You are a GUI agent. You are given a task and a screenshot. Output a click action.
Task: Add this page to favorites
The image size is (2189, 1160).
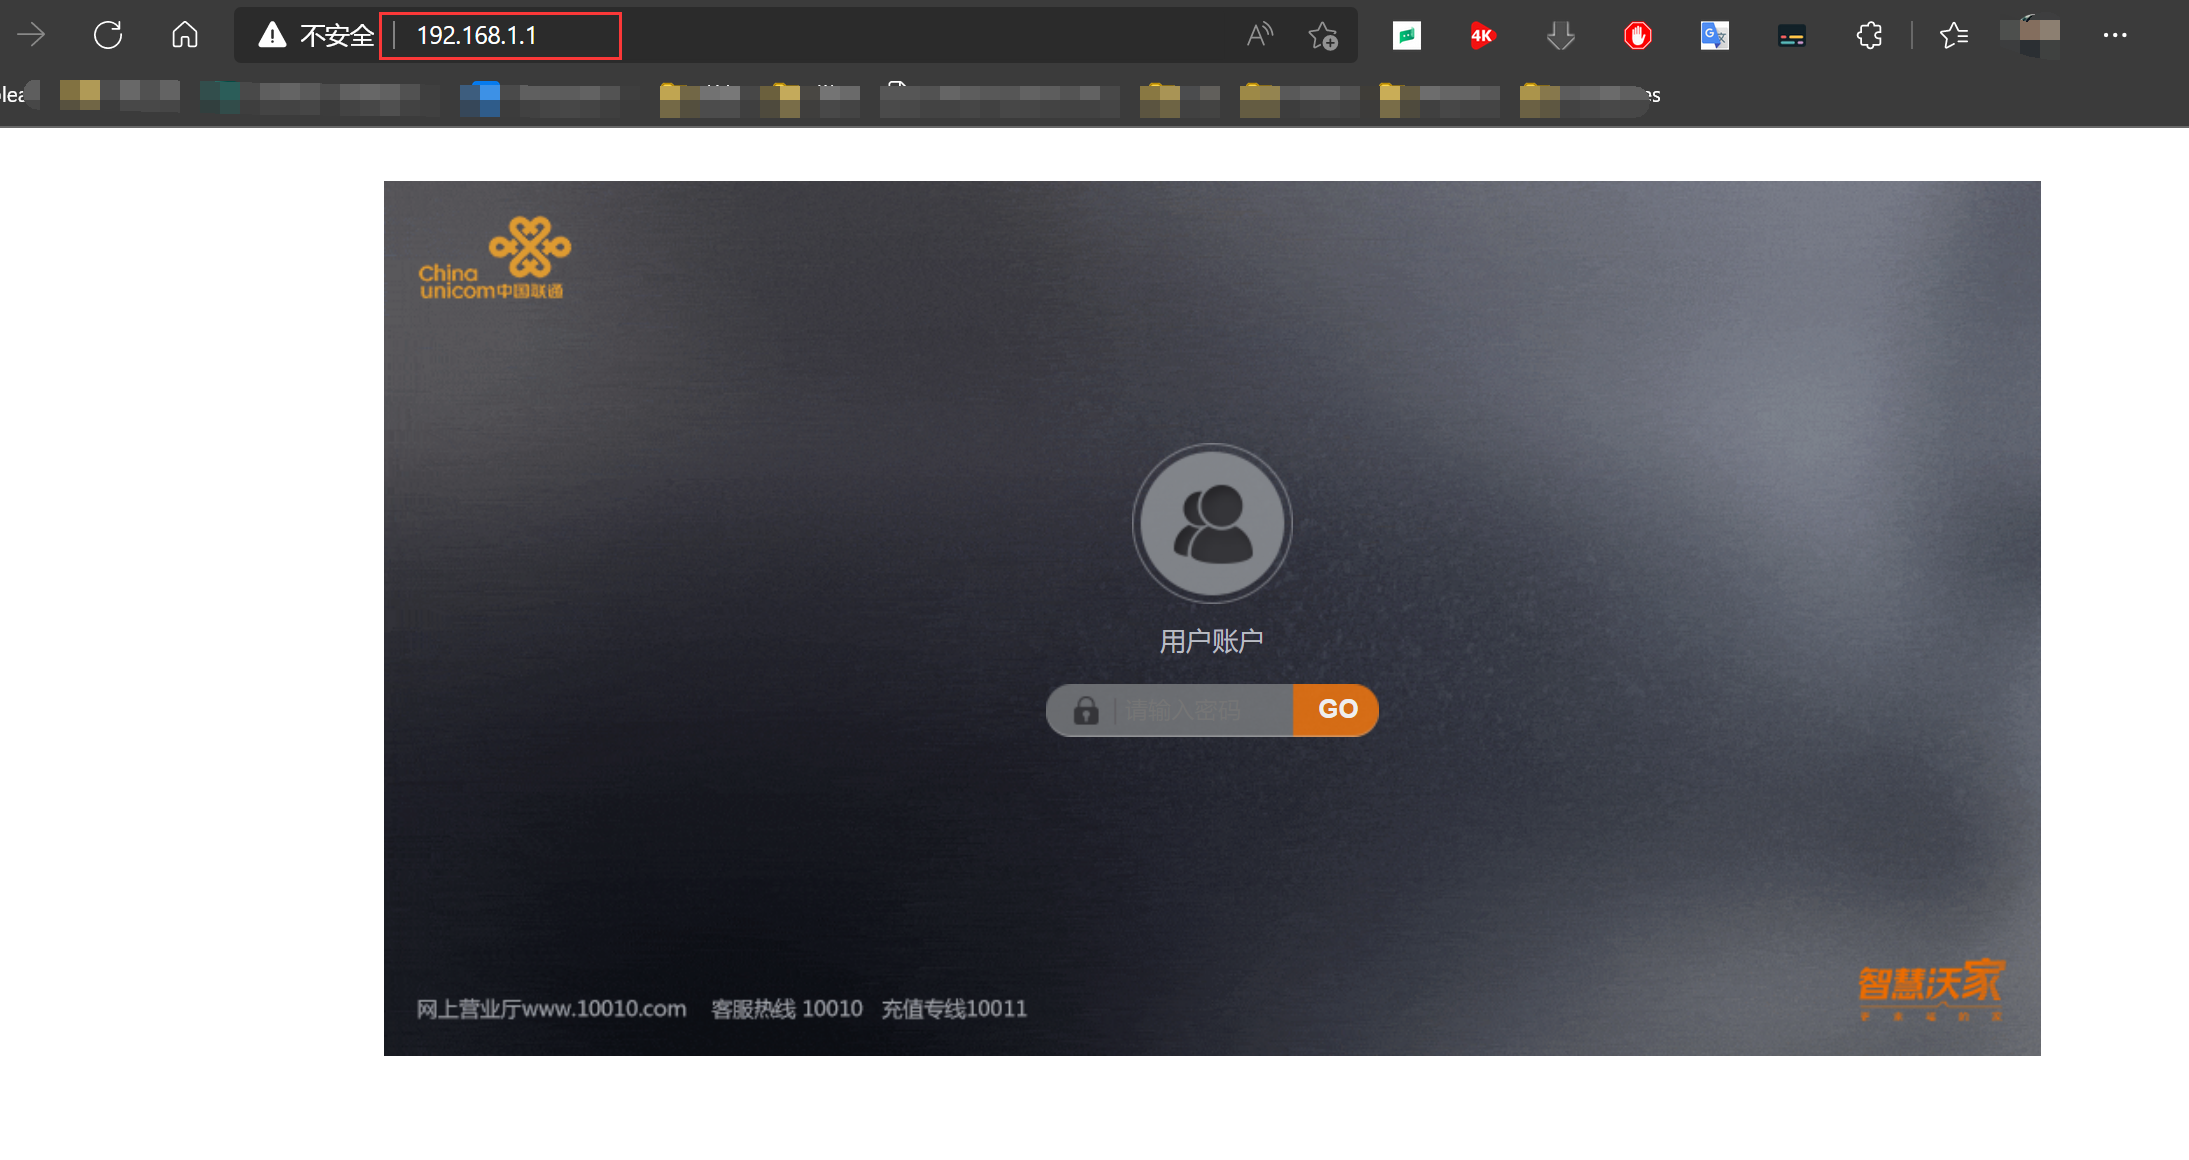(x=1322, y=36)
